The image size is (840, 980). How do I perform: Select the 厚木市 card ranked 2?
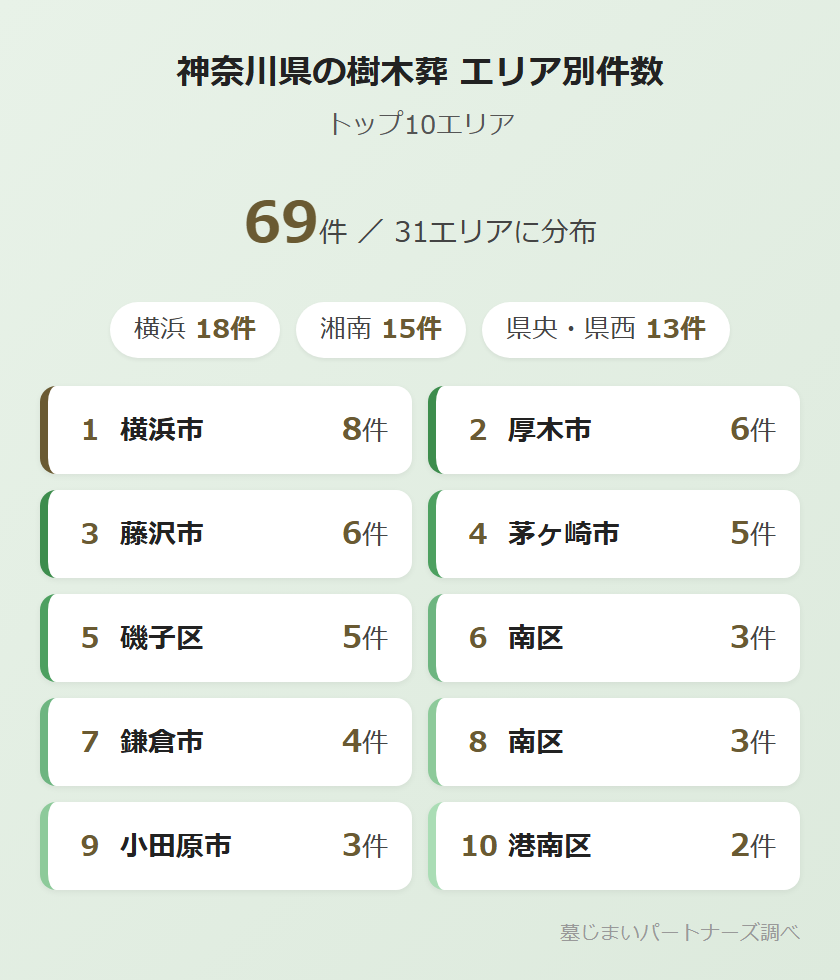point(615,430)
